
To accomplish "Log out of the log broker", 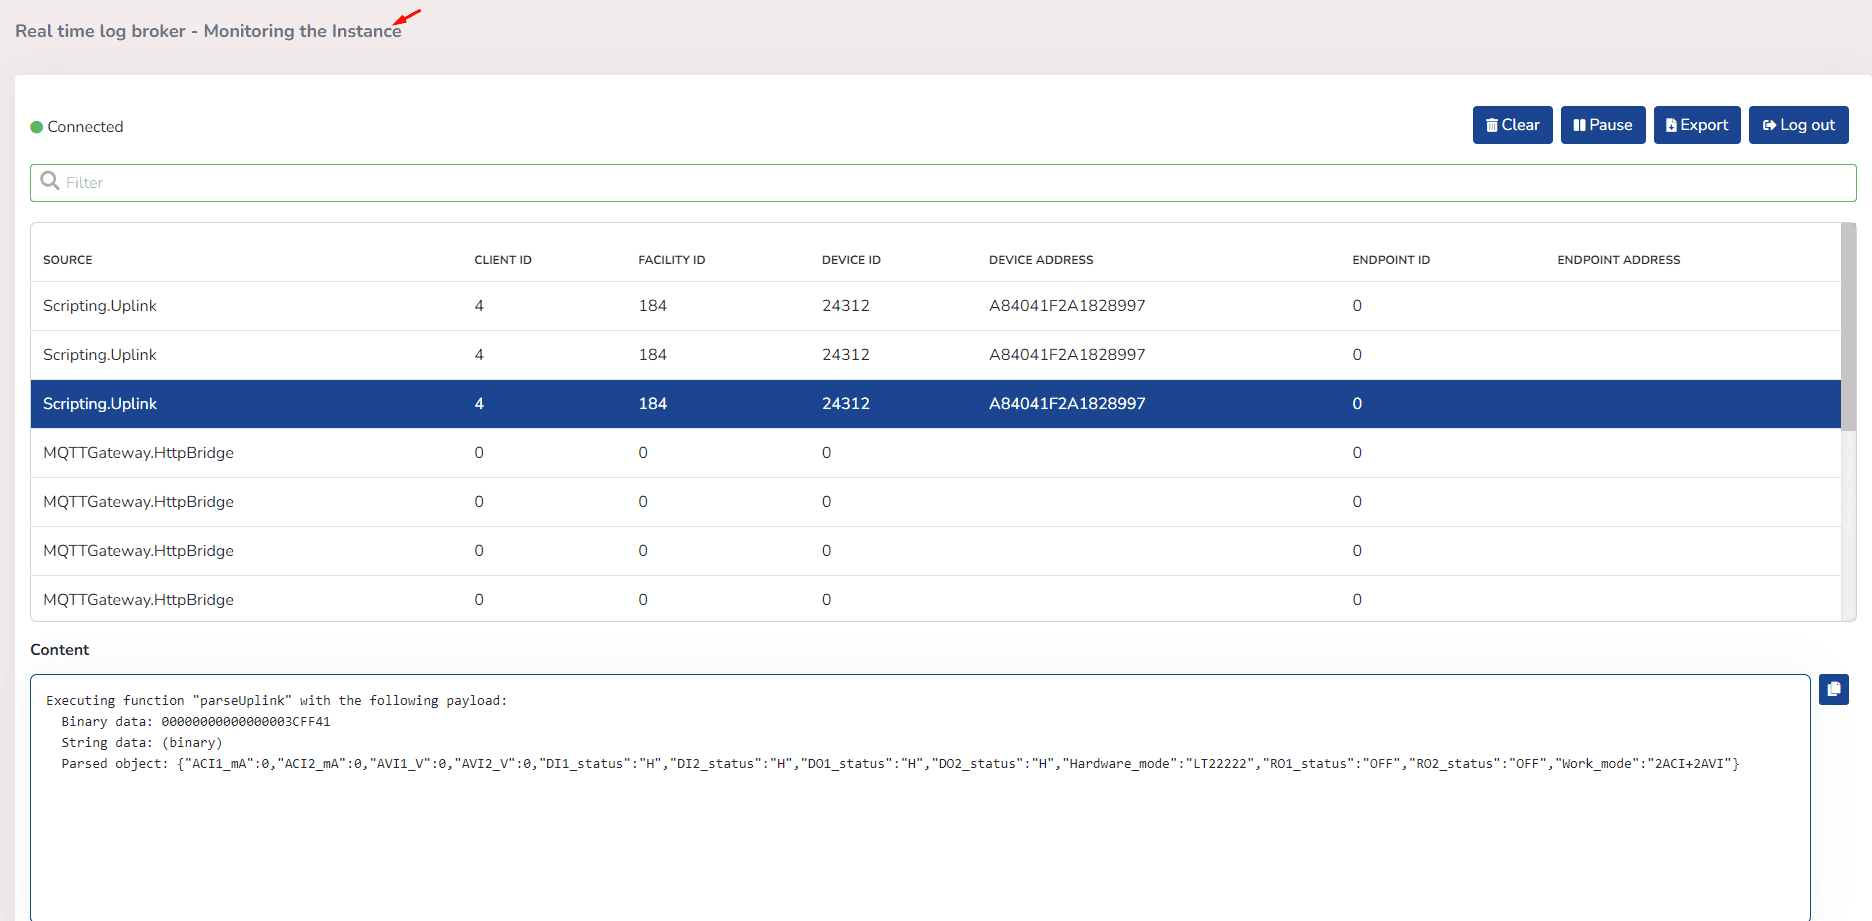I will click(x=1798, y=125).
